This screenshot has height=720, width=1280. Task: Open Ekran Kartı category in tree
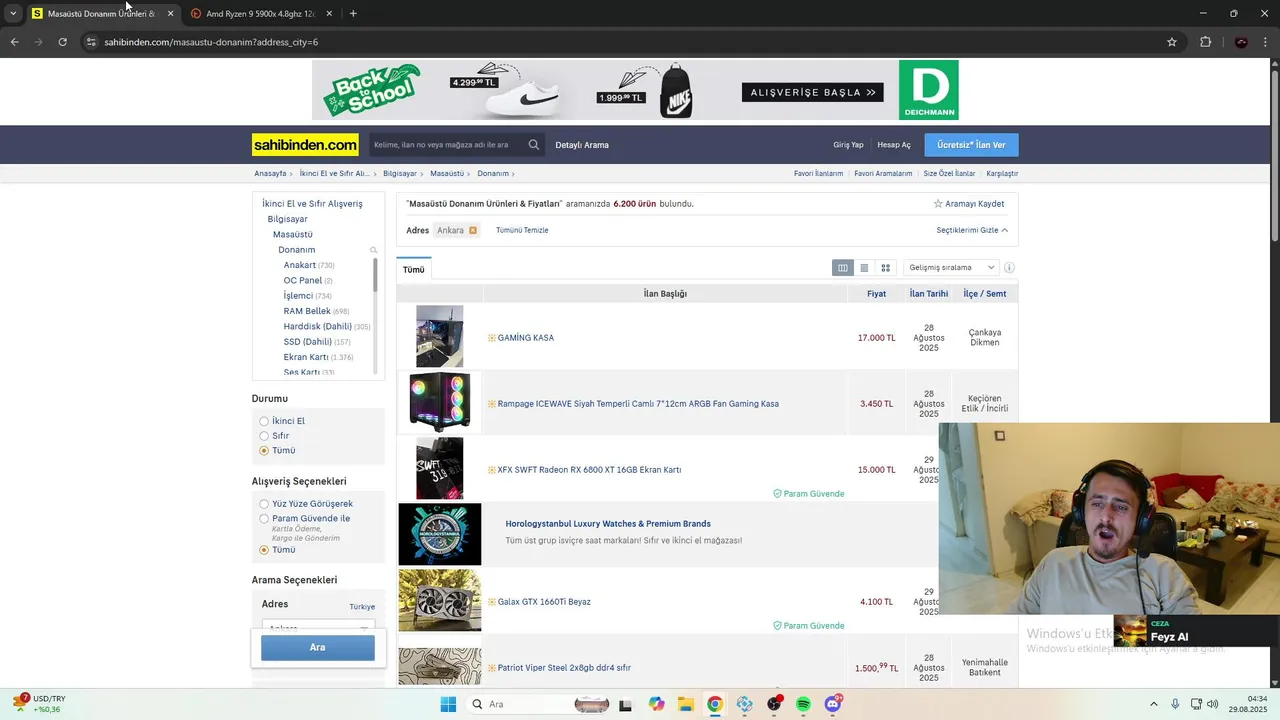[x=306, y=357]
